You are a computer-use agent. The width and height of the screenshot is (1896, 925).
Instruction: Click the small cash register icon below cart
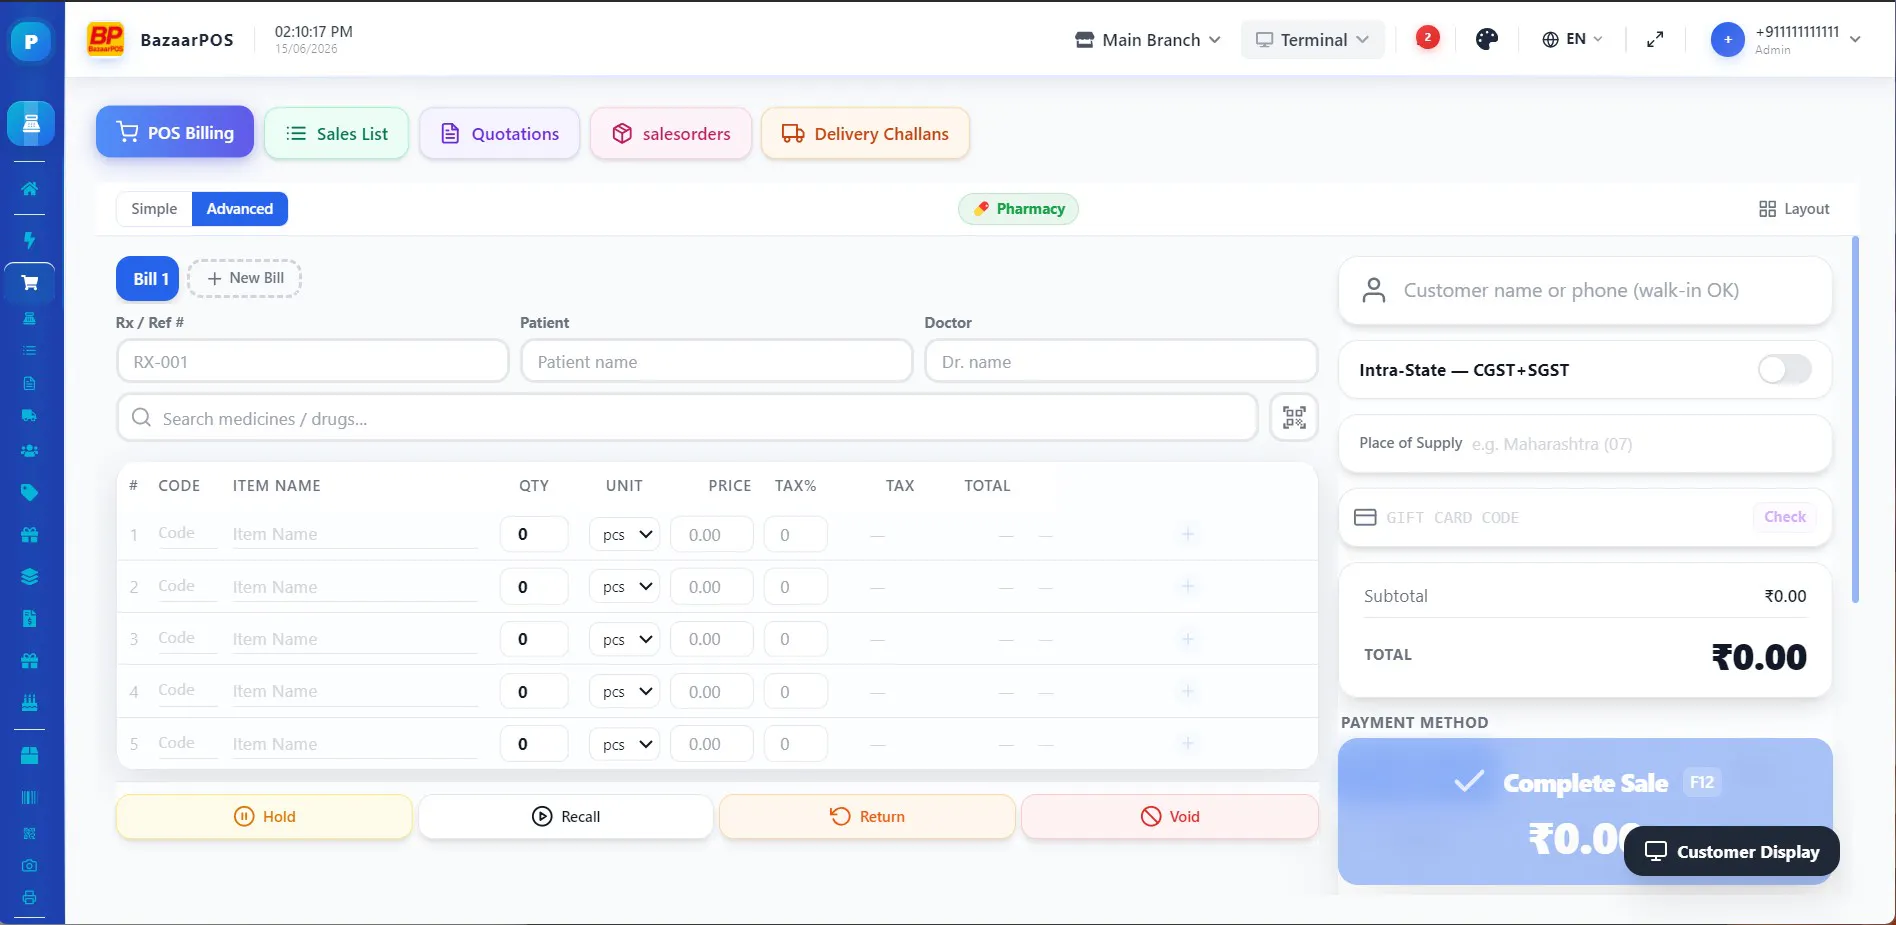30,318
